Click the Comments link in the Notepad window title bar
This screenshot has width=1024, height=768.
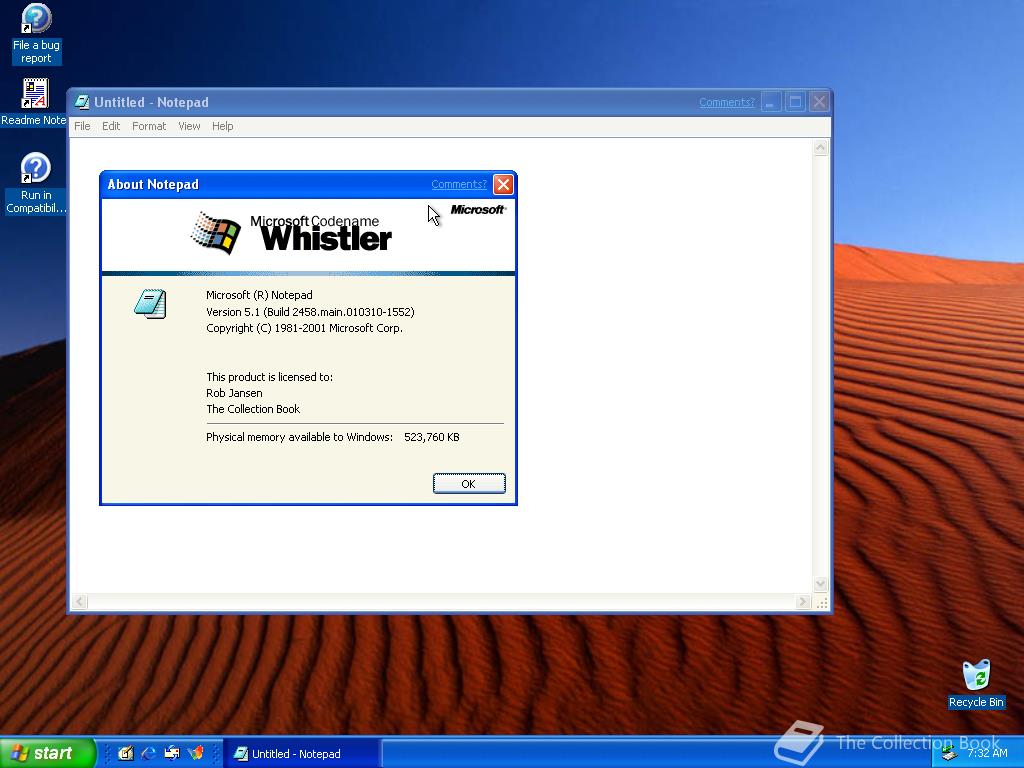pyautogui.click(x=727, y=102)
